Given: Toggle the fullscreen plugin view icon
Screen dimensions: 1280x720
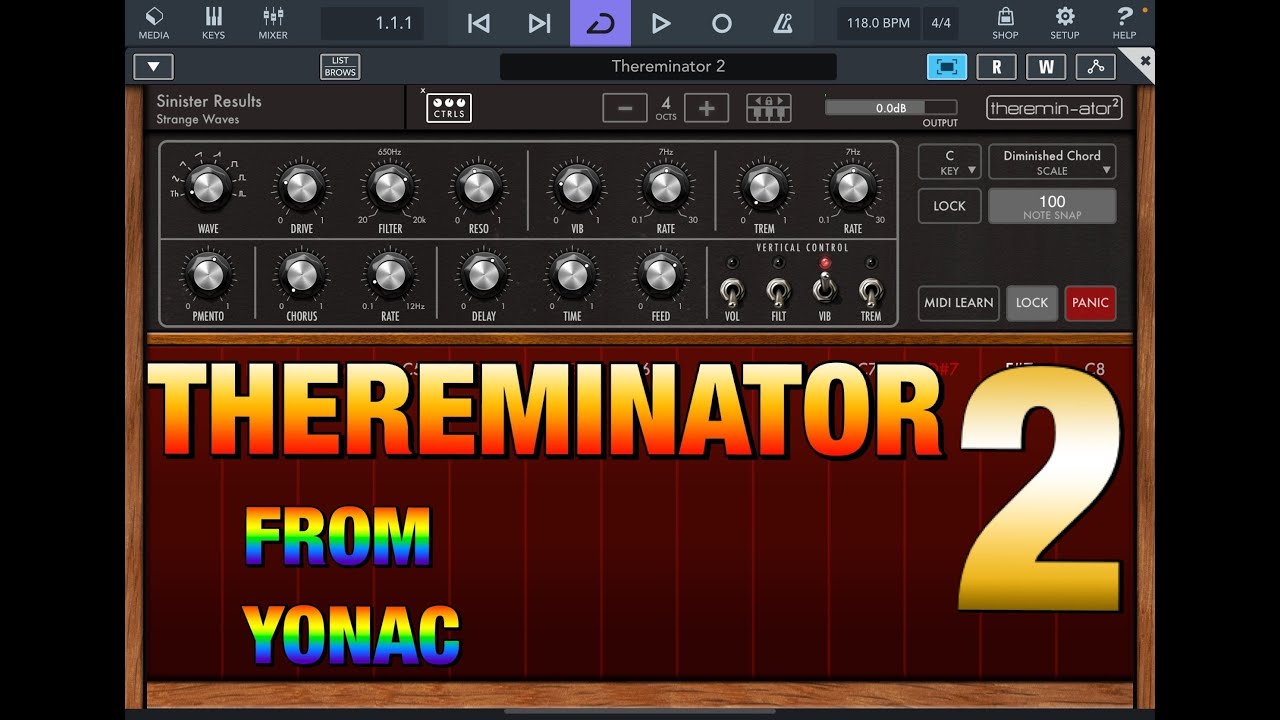Looking at the screenshot, I should click(947, 67).
